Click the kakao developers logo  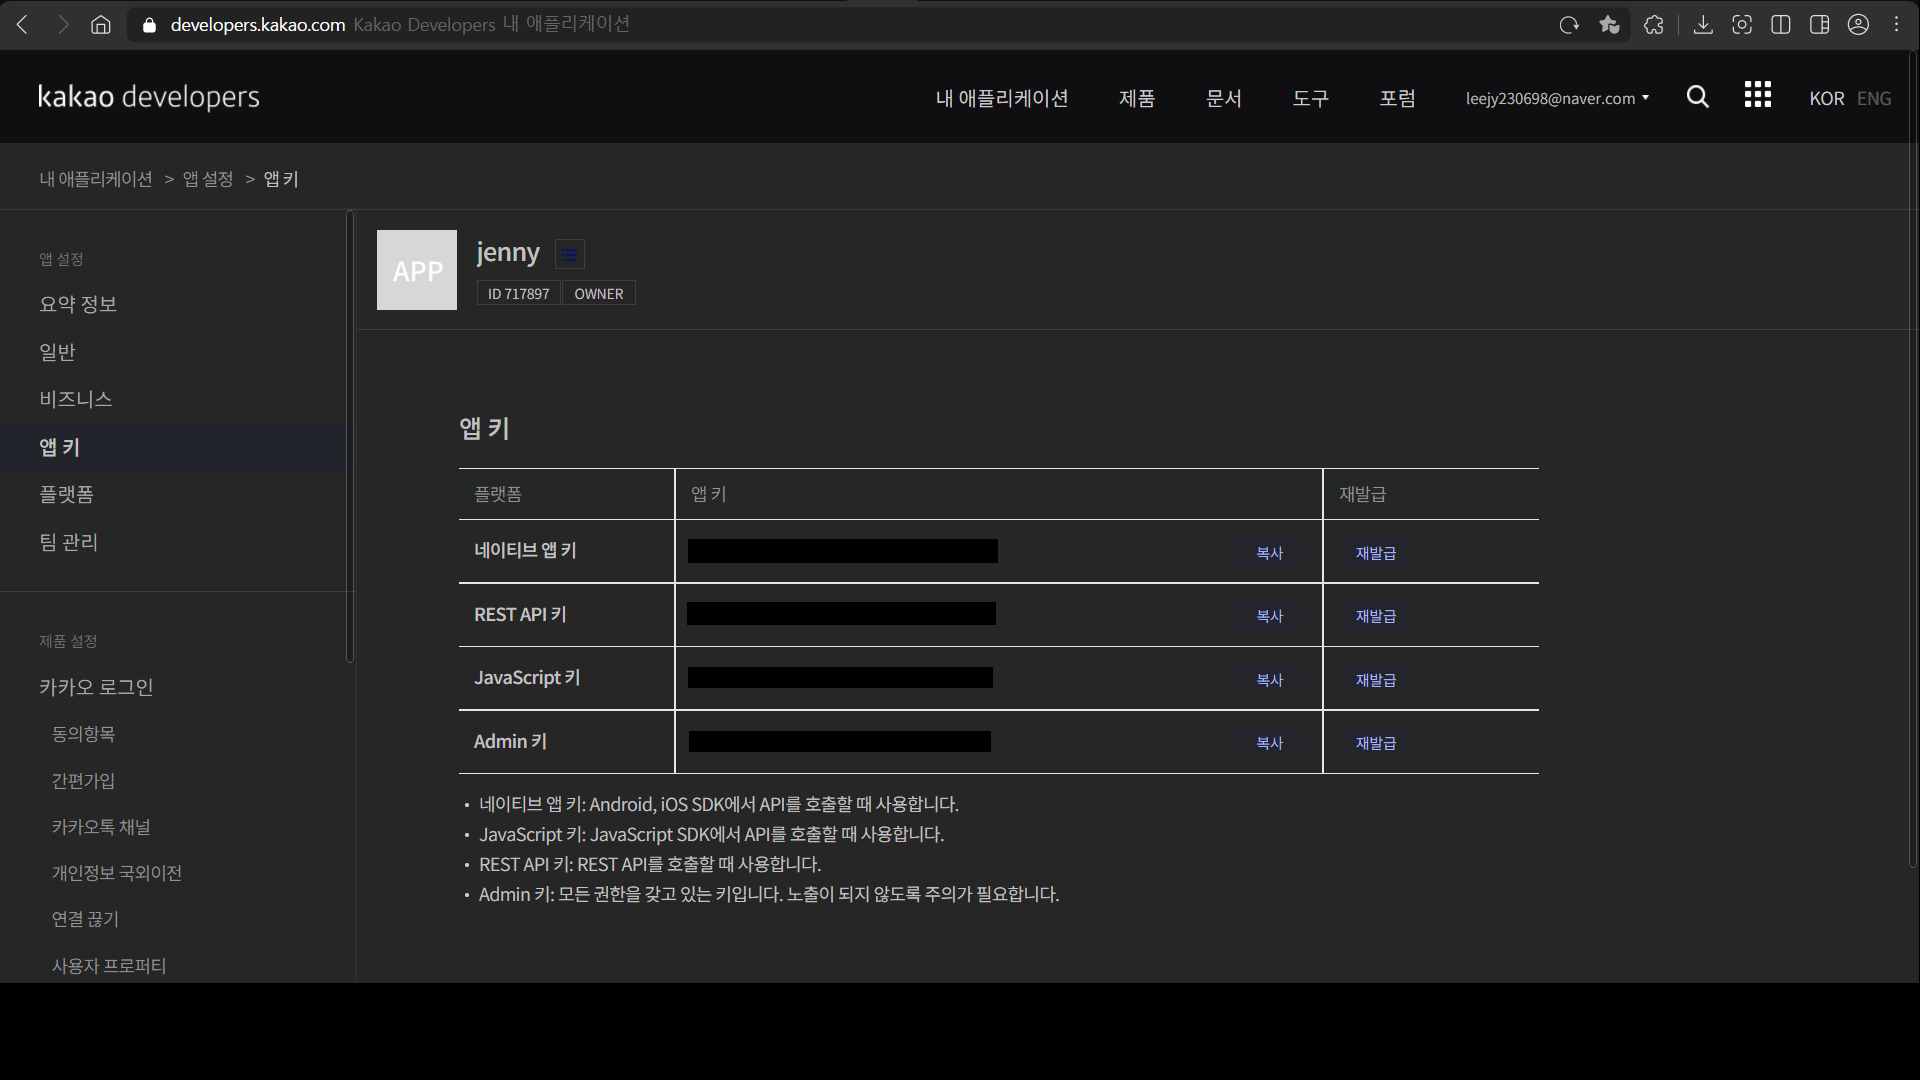point(149,97)
